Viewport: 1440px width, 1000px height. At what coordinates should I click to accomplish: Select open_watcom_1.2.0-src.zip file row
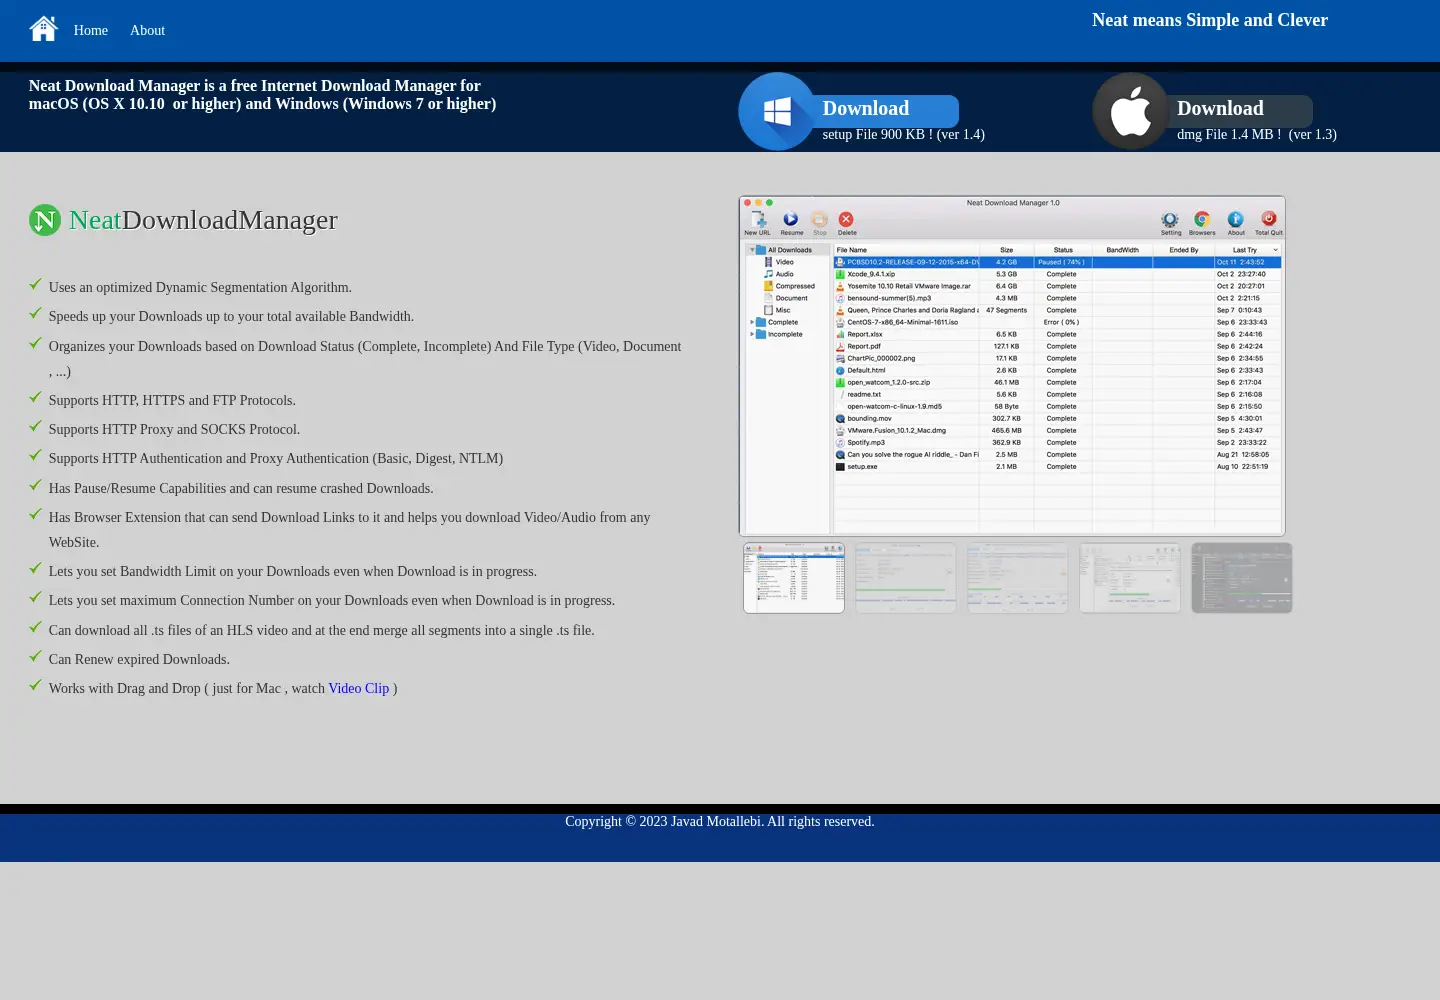(1058, 382)
